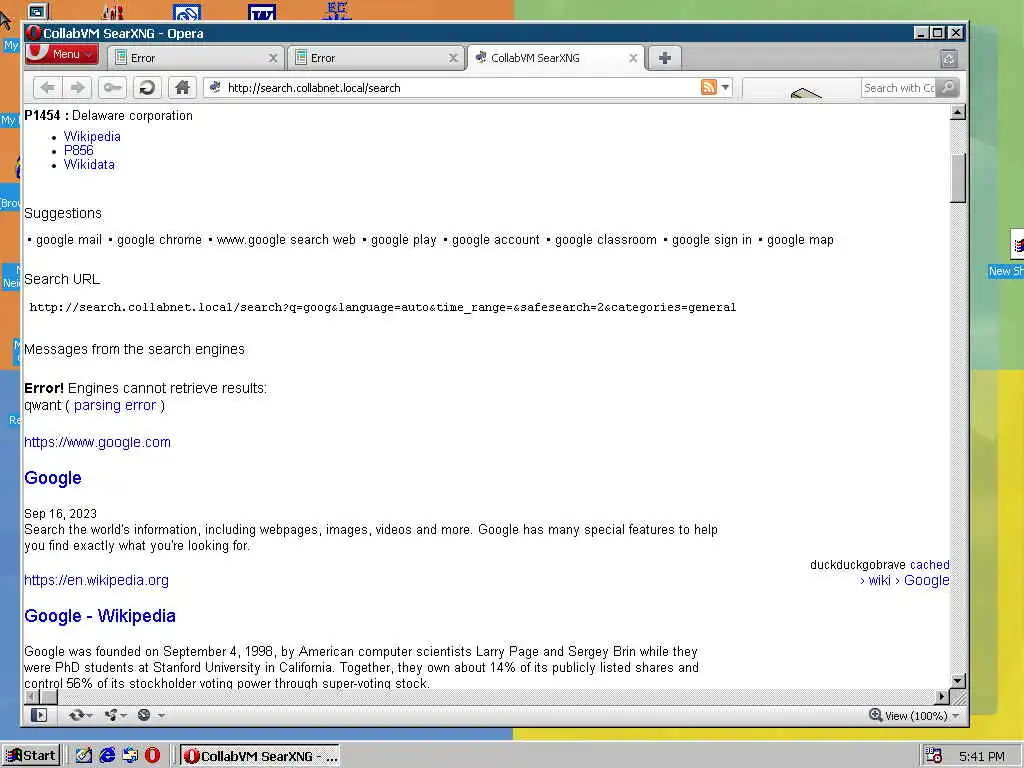1024x768 pixels.
Task: Open the Windows Start menu
Action: pyautogui.click(x=31, y=756)
